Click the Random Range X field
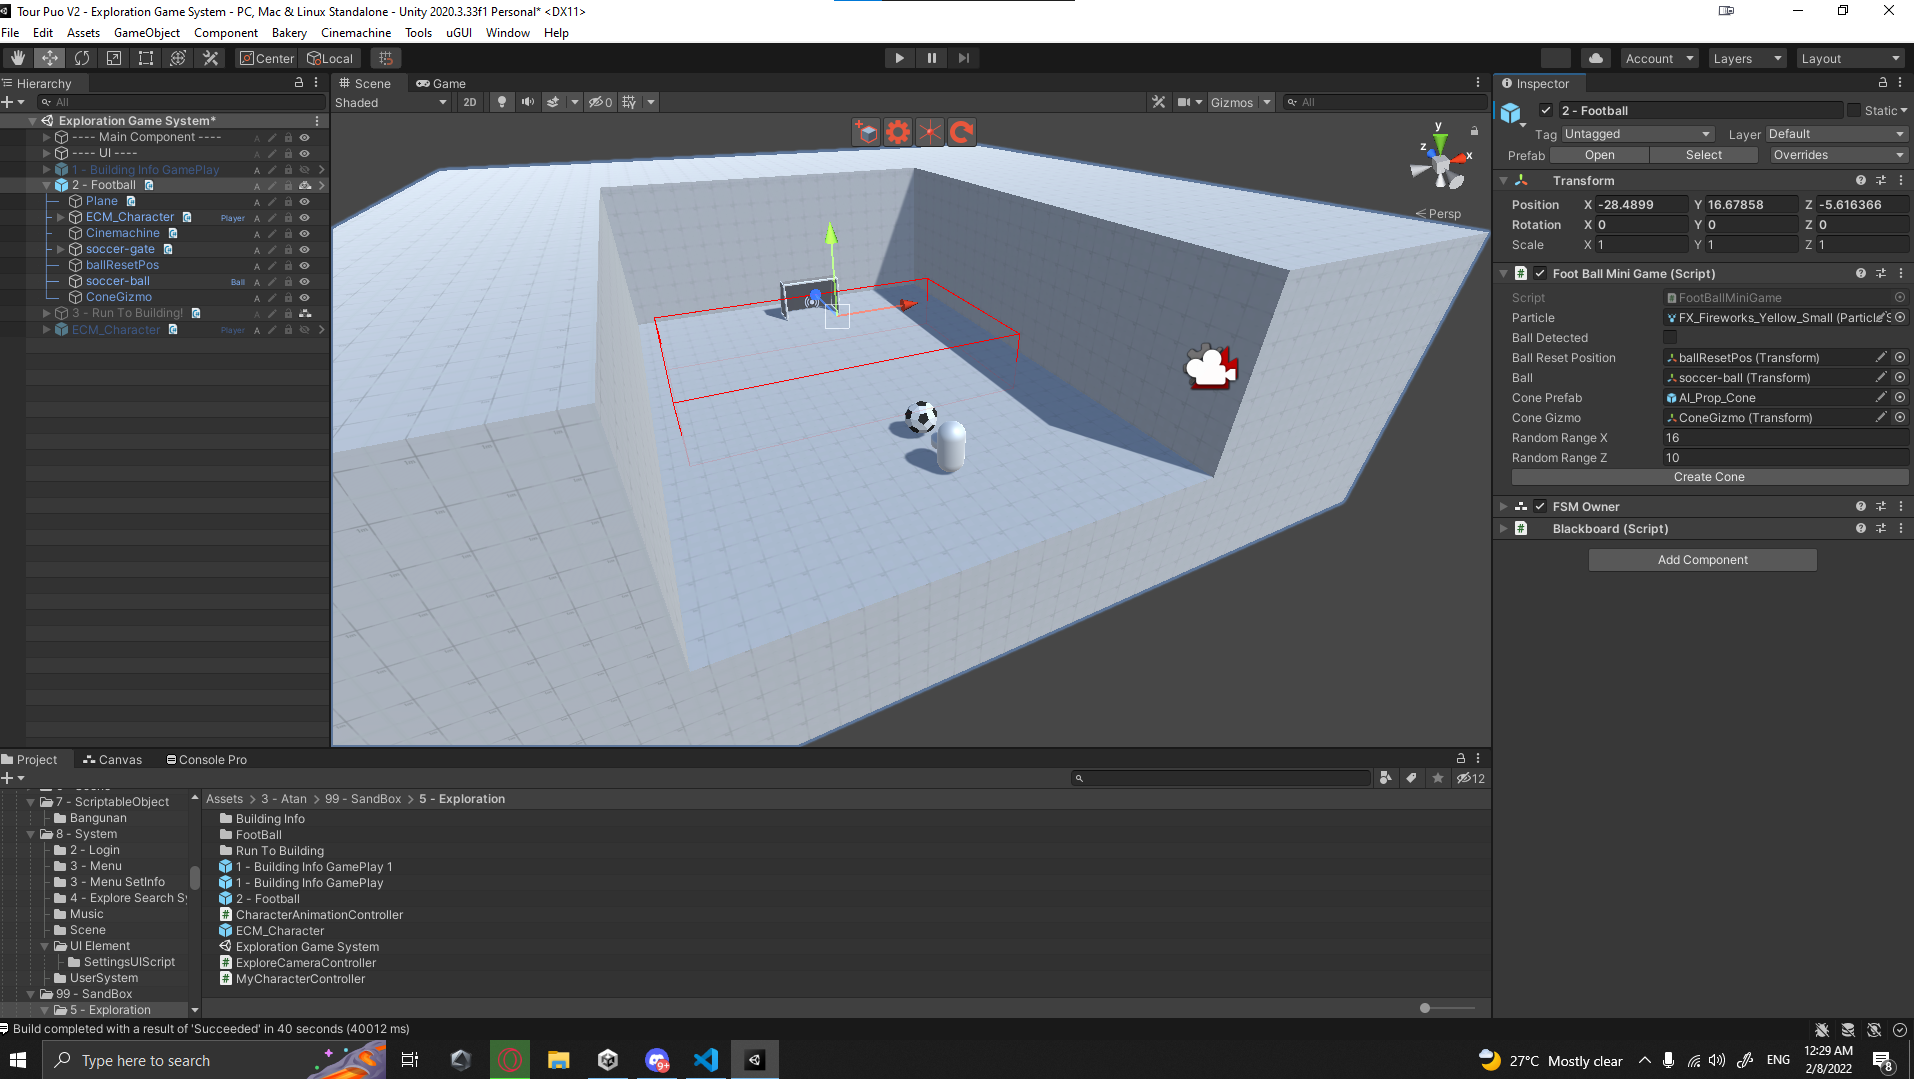Viewport: 1914px width, 1079px height. (1784, 438)
